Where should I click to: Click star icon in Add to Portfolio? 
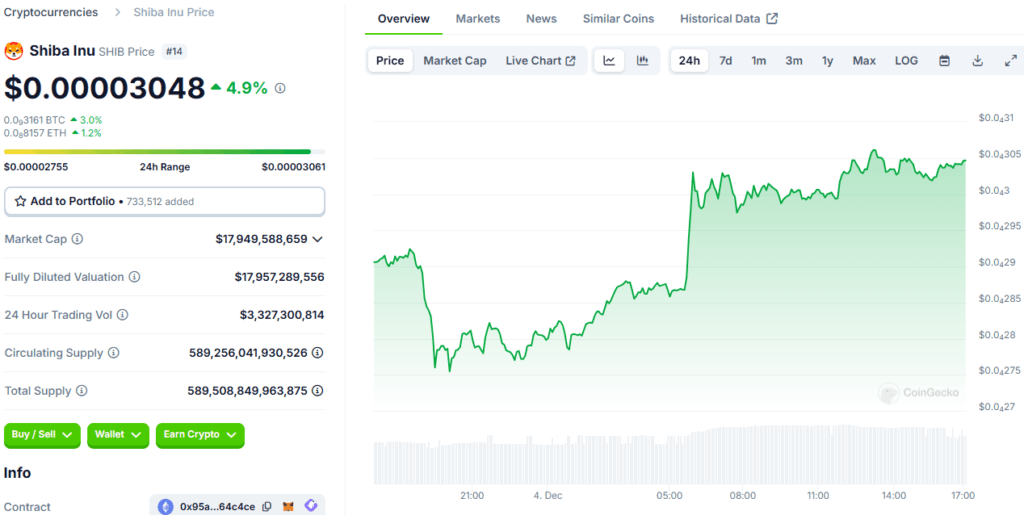click(x=20, y=201)
